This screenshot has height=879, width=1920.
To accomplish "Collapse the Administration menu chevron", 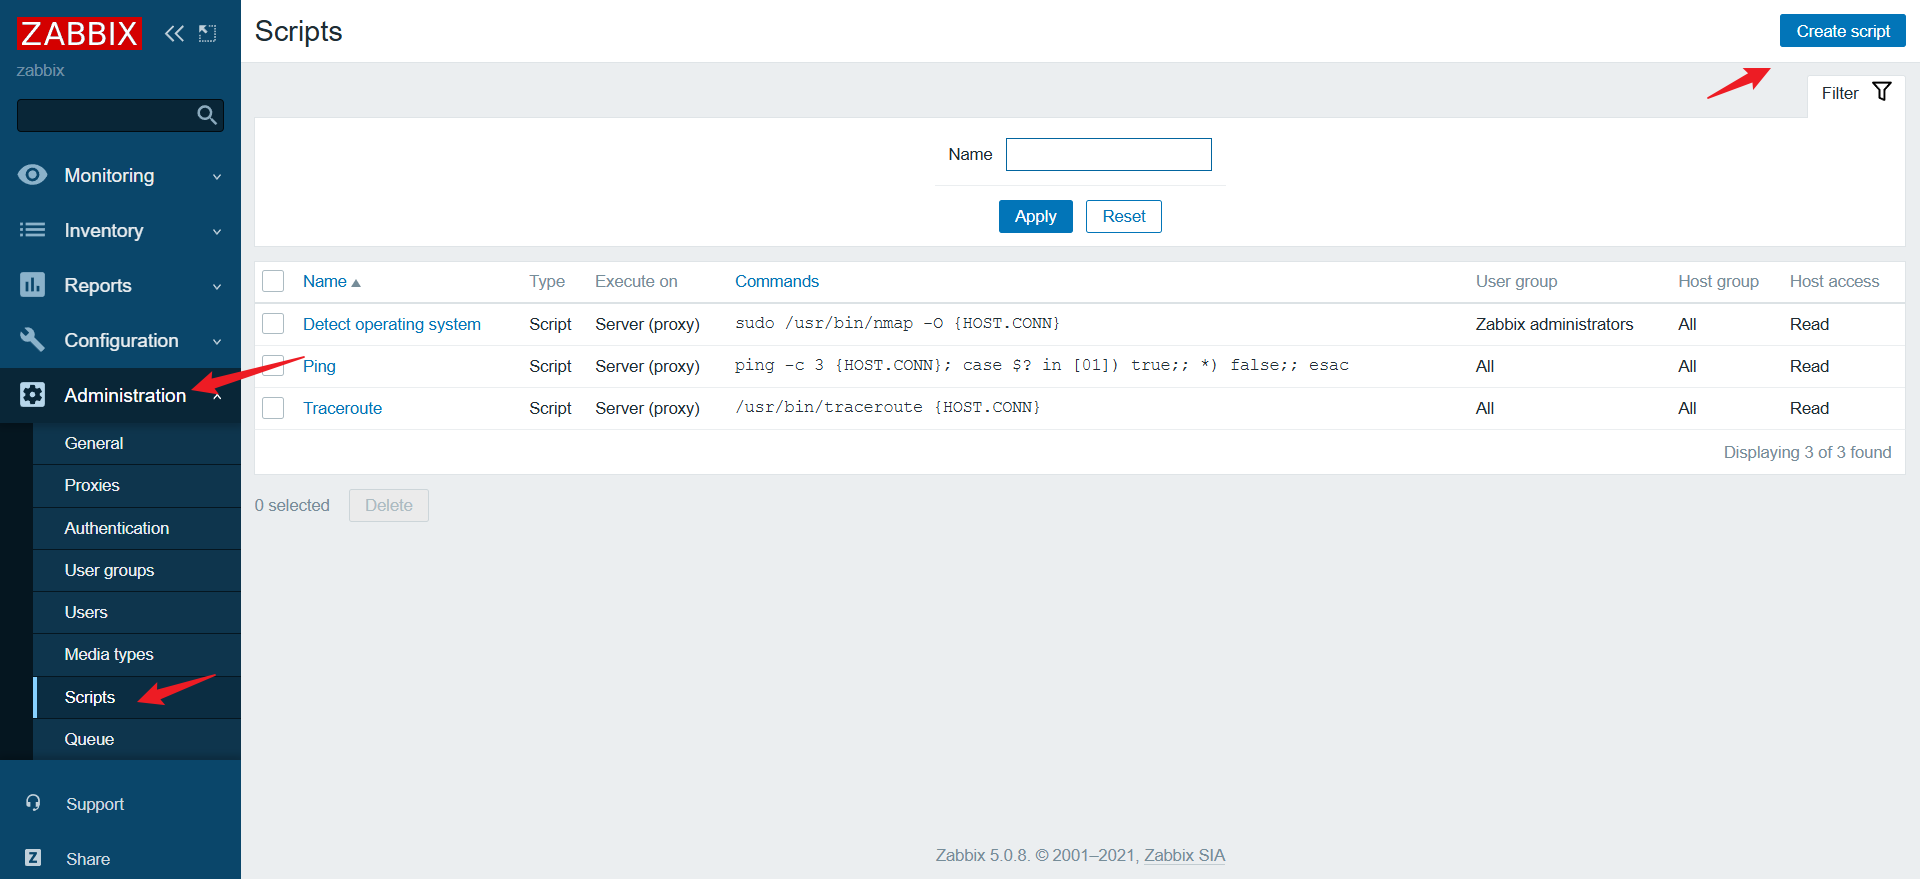I will point(217,396).
